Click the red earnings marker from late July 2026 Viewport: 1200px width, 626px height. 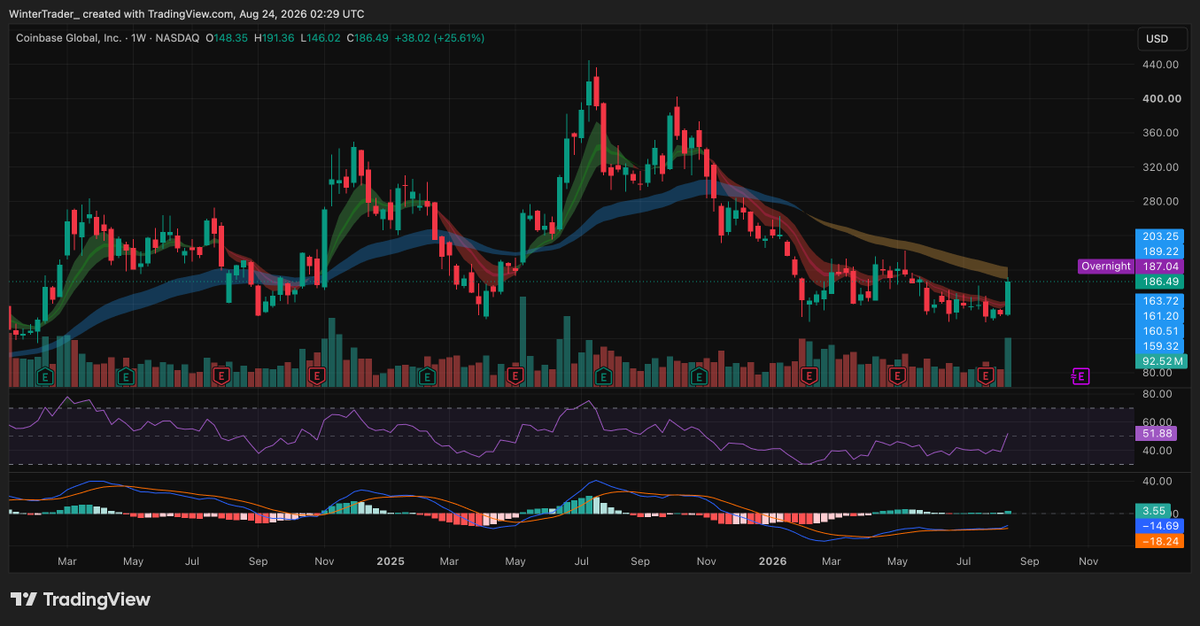click(986, 377)
